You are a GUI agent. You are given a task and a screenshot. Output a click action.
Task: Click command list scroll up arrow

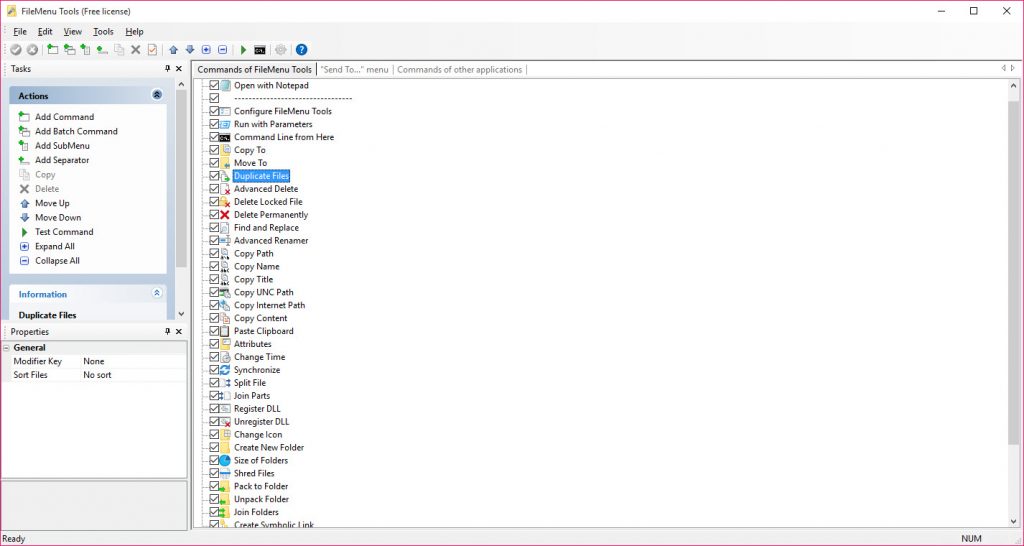pyautogui.click(x=1014, y=86)
